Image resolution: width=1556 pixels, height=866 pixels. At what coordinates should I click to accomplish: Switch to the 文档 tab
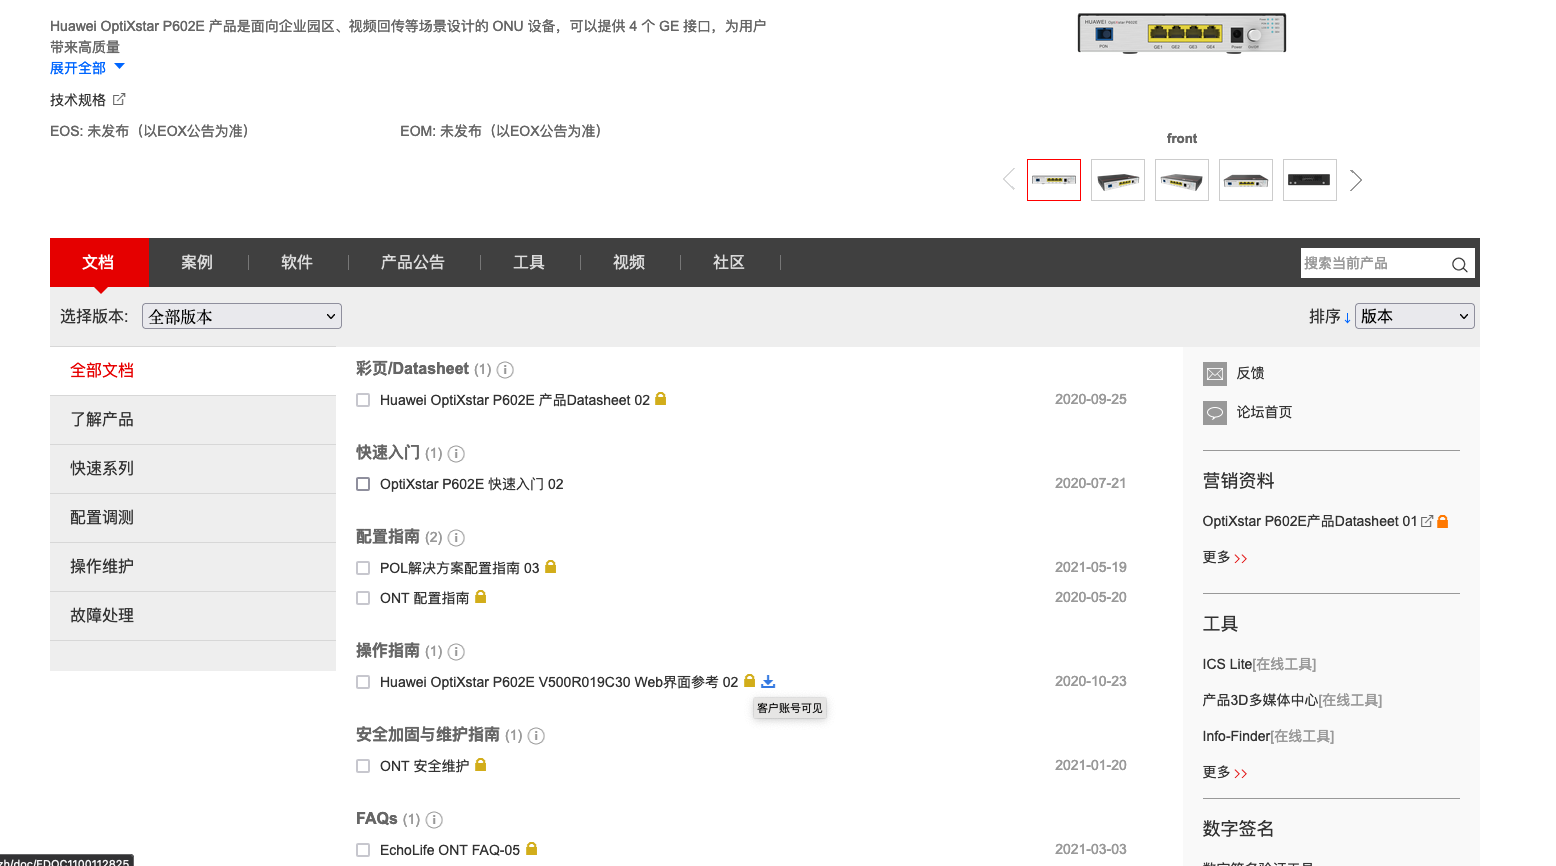(98, 262)
